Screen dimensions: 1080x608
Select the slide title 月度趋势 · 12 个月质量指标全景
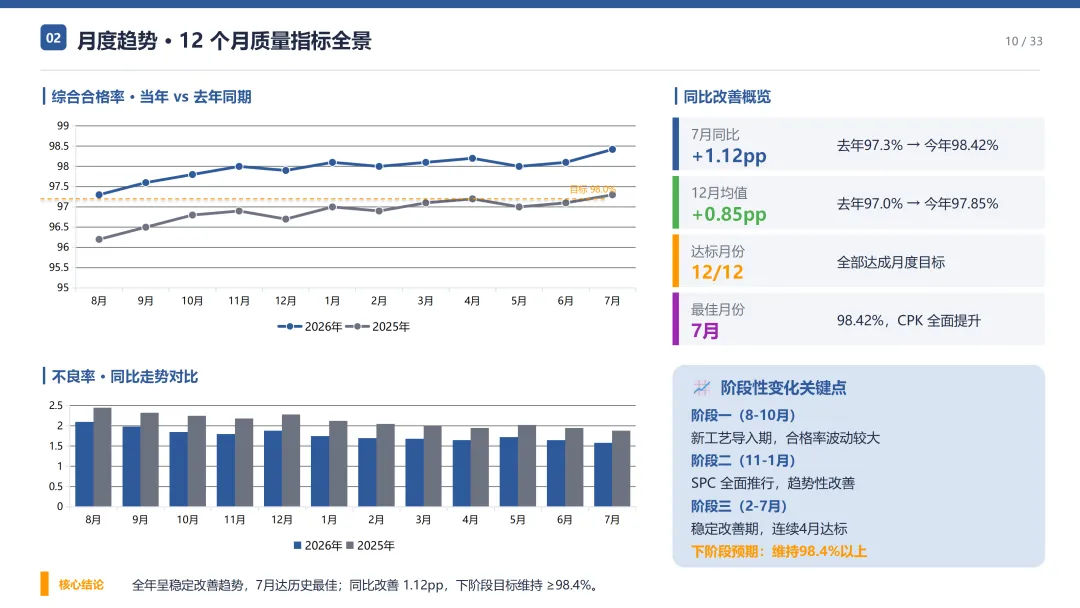click(x=224, y=41)
